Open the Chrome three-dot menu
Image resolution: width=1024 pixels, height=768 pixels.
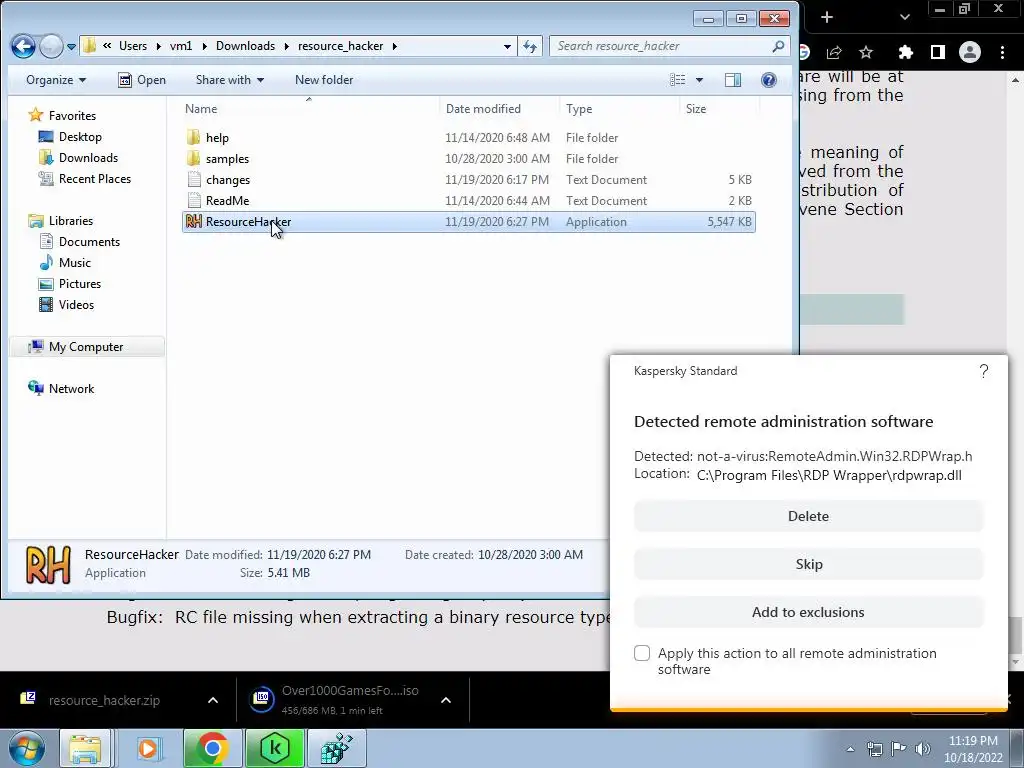[1002, 52]
